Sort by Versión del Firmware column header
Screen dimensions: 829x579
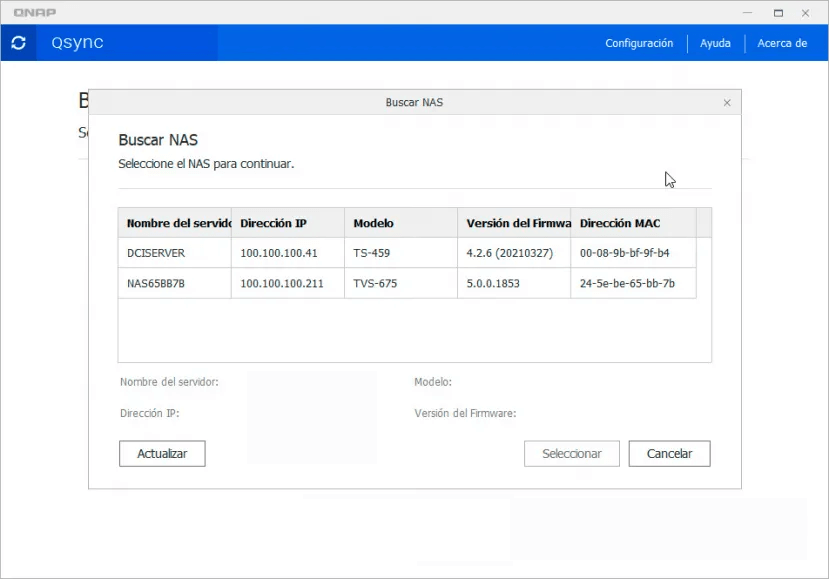514,223
